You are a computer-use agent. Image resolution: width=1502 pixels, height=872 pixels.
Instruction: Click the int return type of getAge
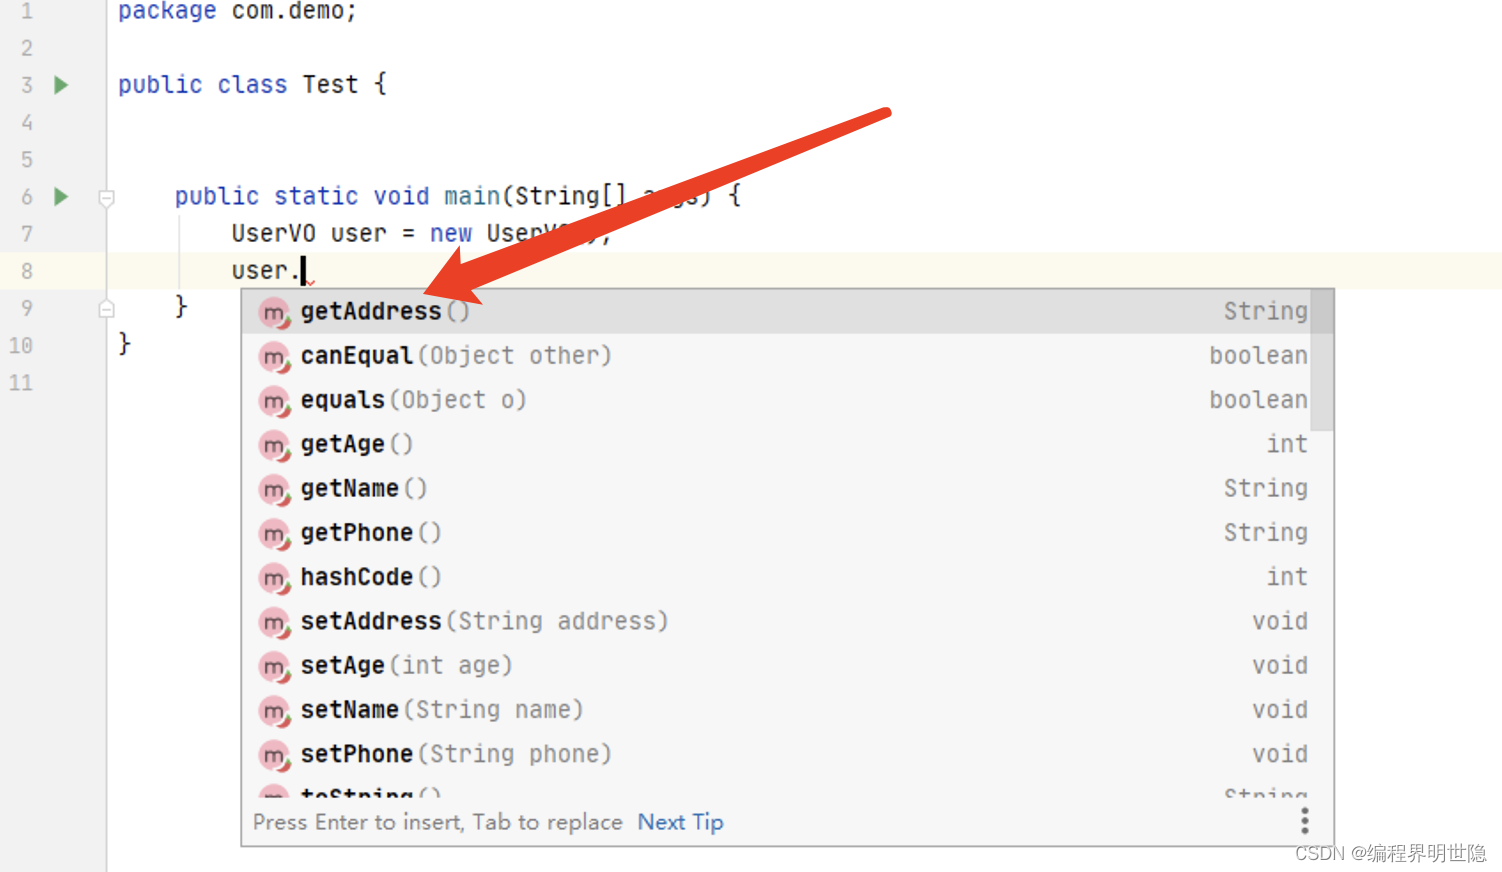click(1287, 444)
